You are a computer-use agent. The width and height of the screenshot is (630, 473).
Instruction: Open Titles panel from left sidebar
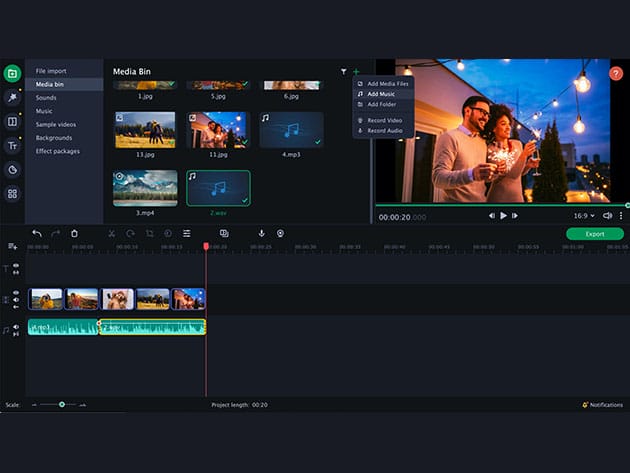12,145
